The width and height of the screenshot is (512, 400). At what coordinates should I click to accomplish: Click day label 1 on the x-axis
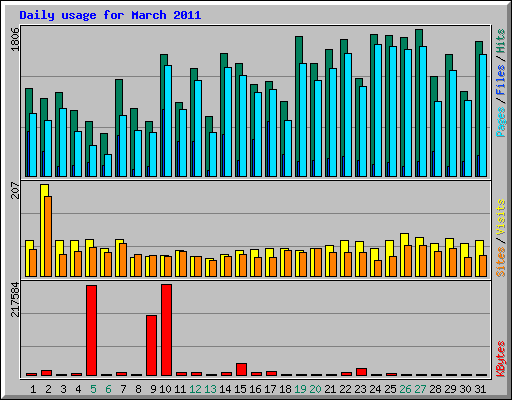coord(33,389)
